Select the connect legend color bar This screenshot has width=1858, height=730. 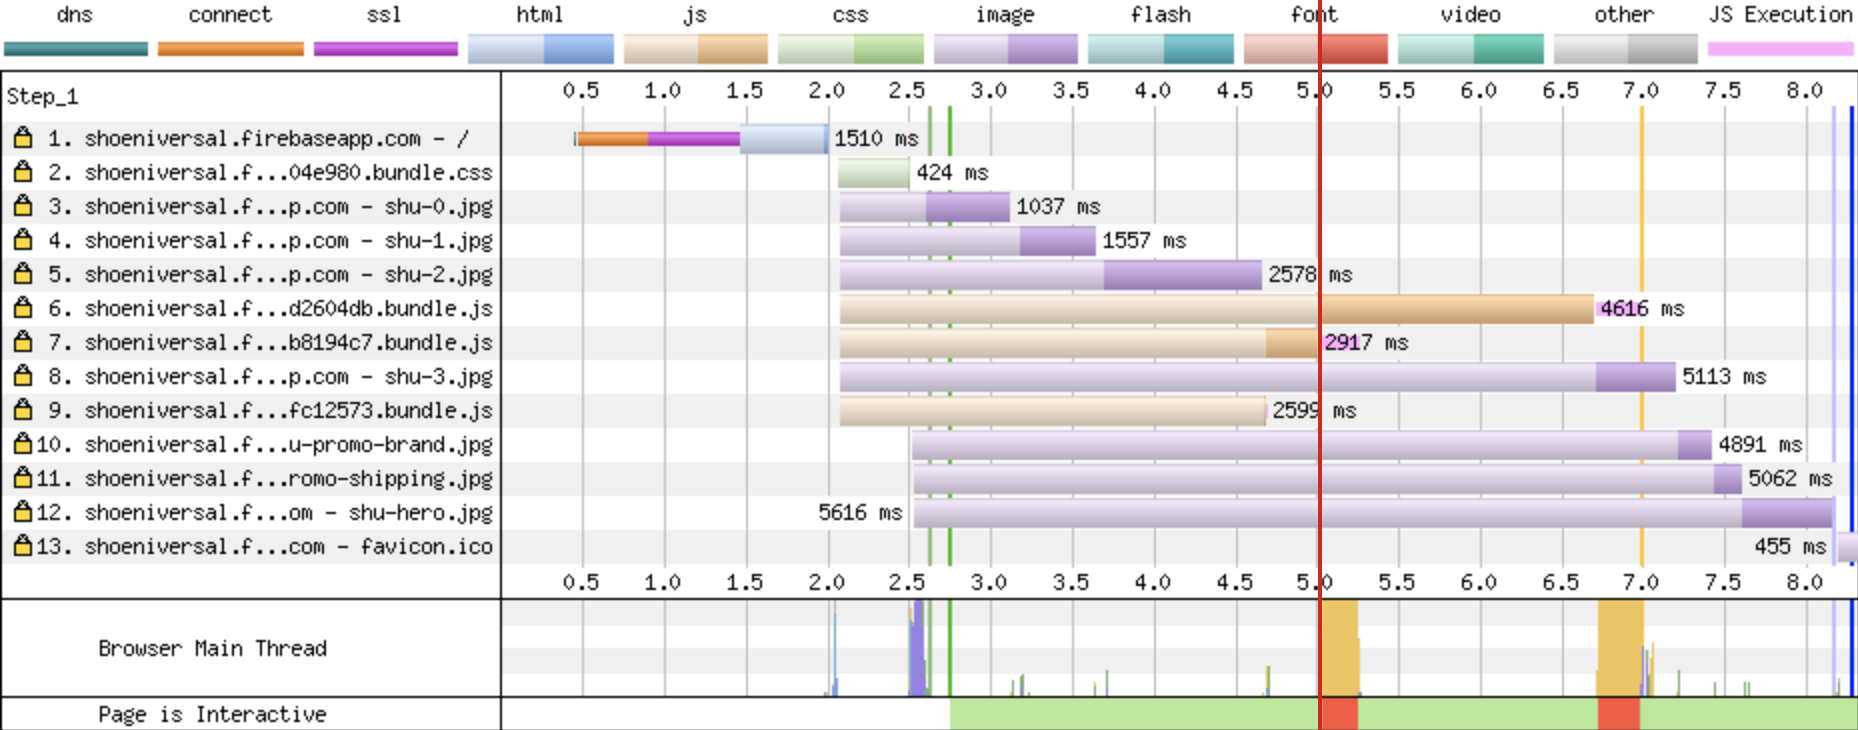pos(231,49)
